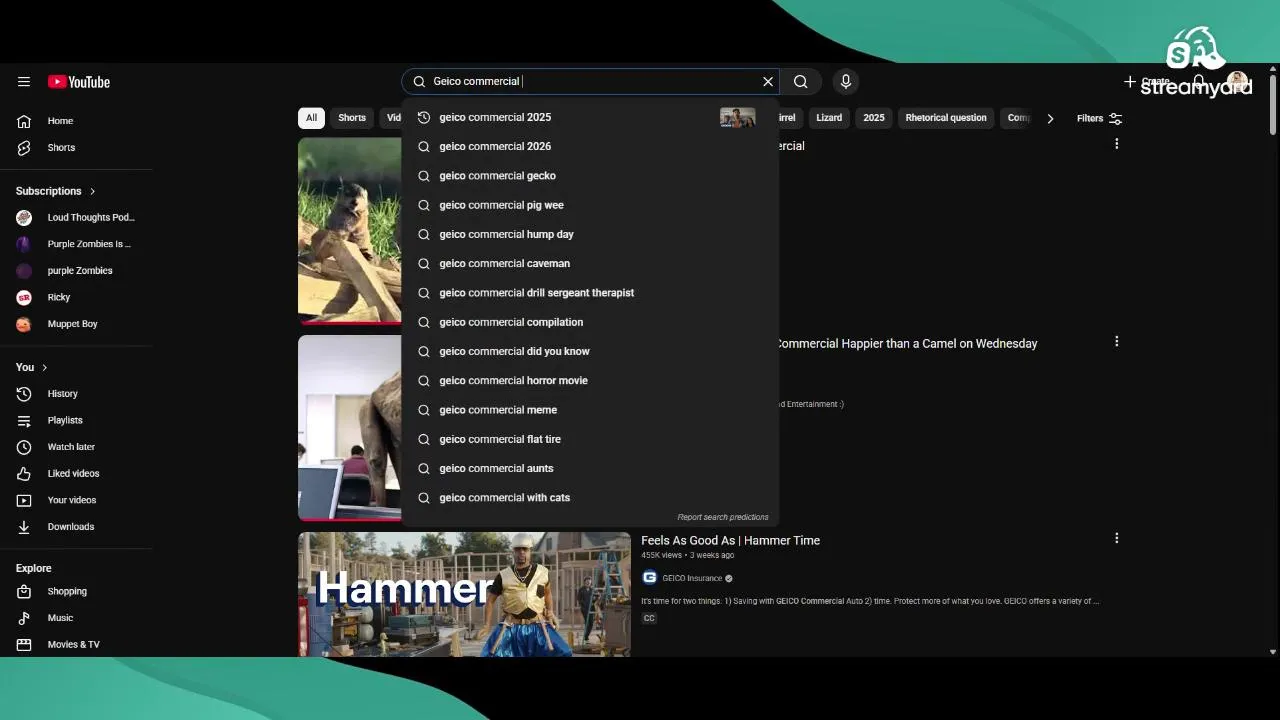1280x720 pixels.
Task: Open Happier than a Camel video title
Action: click(907, 343)
